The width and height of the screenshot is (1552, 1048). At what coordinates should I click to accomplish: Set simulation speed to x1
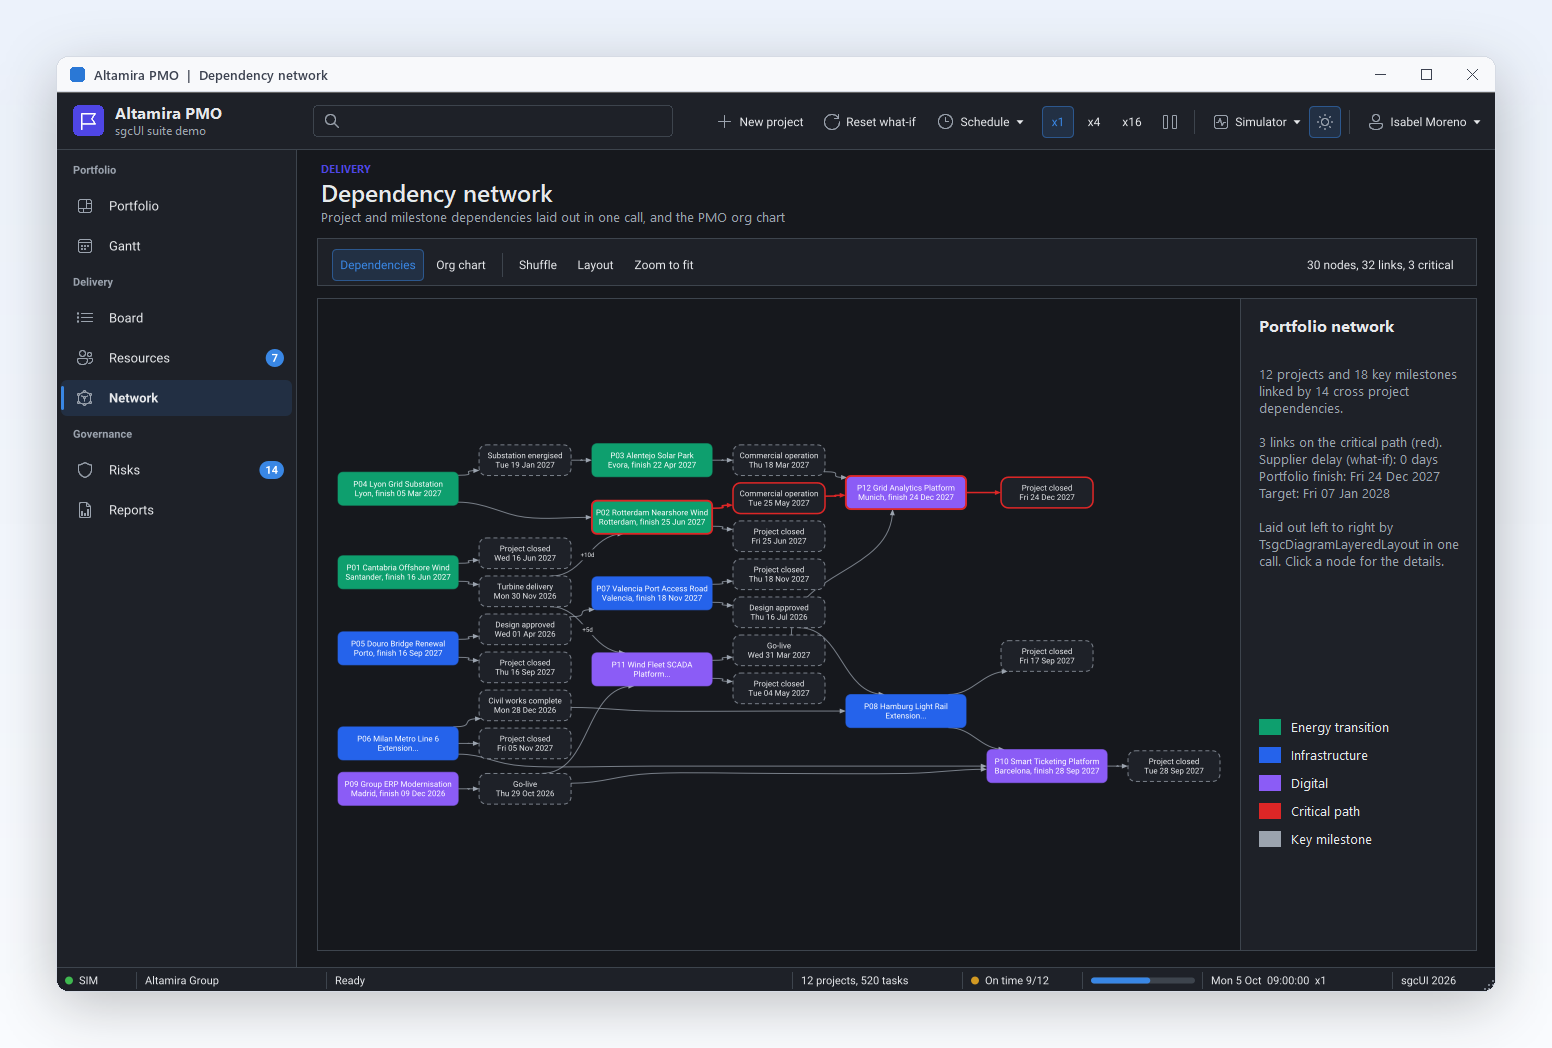pos(1058,122)
